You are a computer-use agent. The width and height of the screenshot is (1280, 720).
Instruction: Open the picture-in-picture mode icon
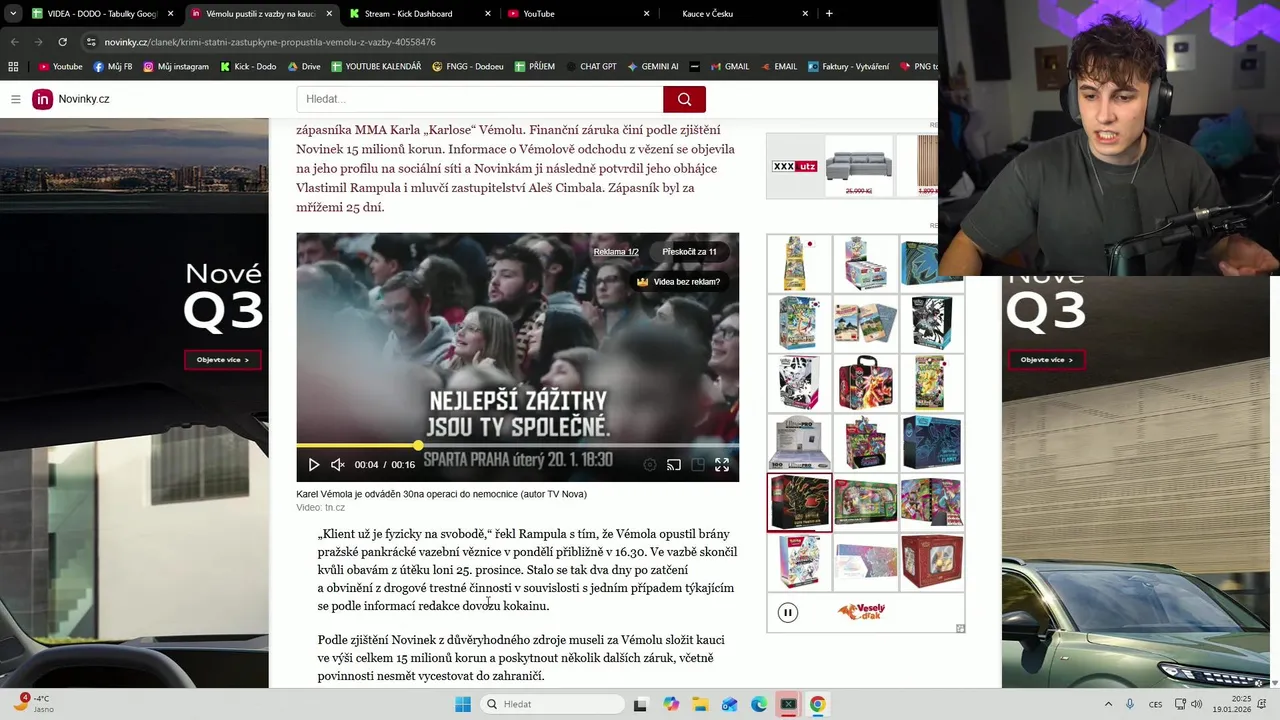[698, 465]
